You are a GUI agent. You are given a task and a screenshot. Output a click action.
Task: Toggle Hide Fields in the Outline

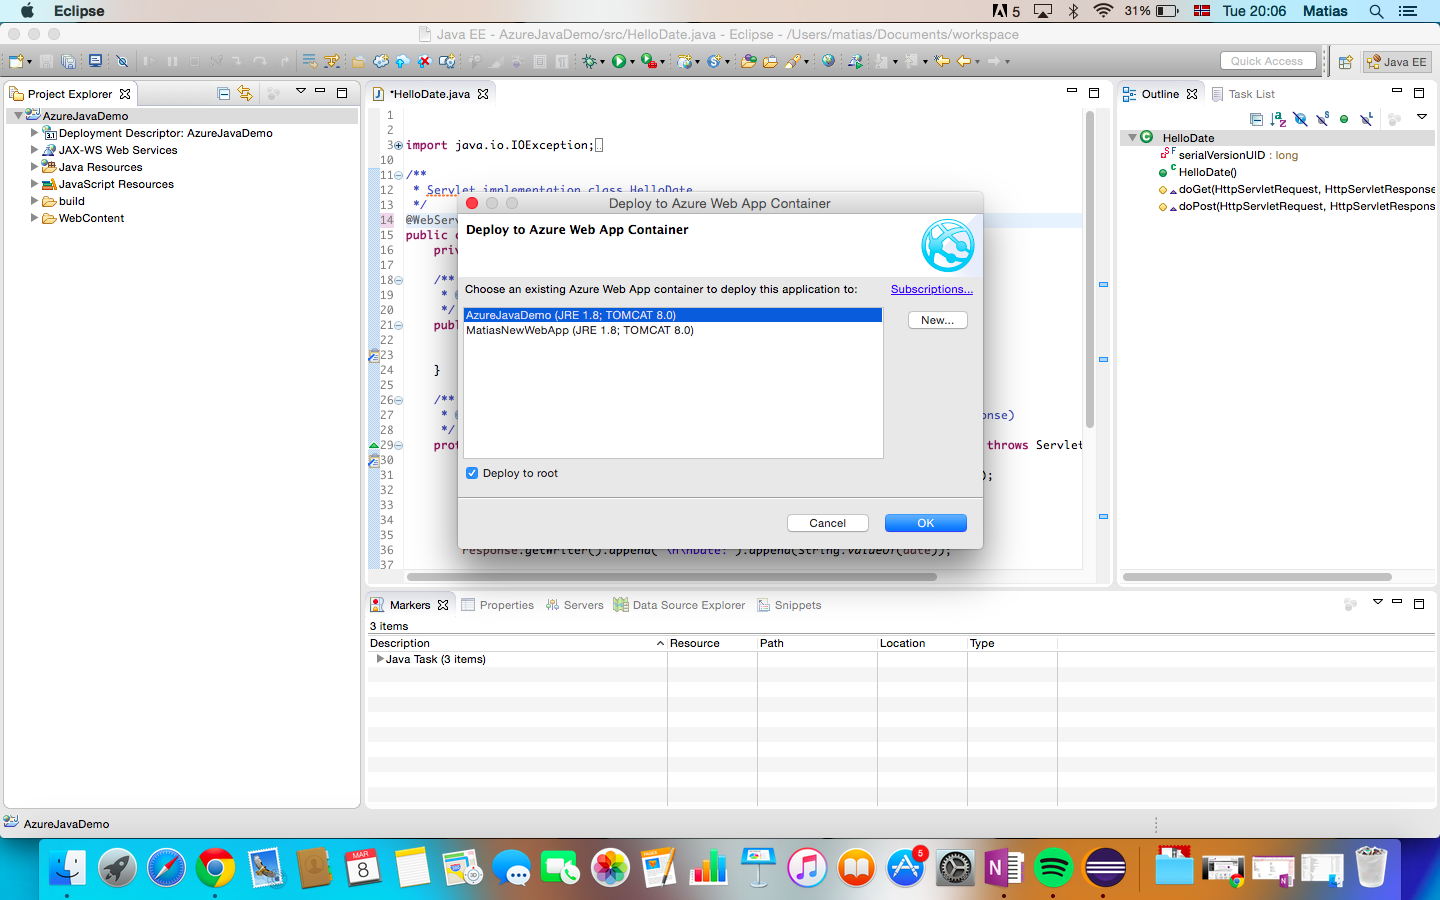(1300, 119)
